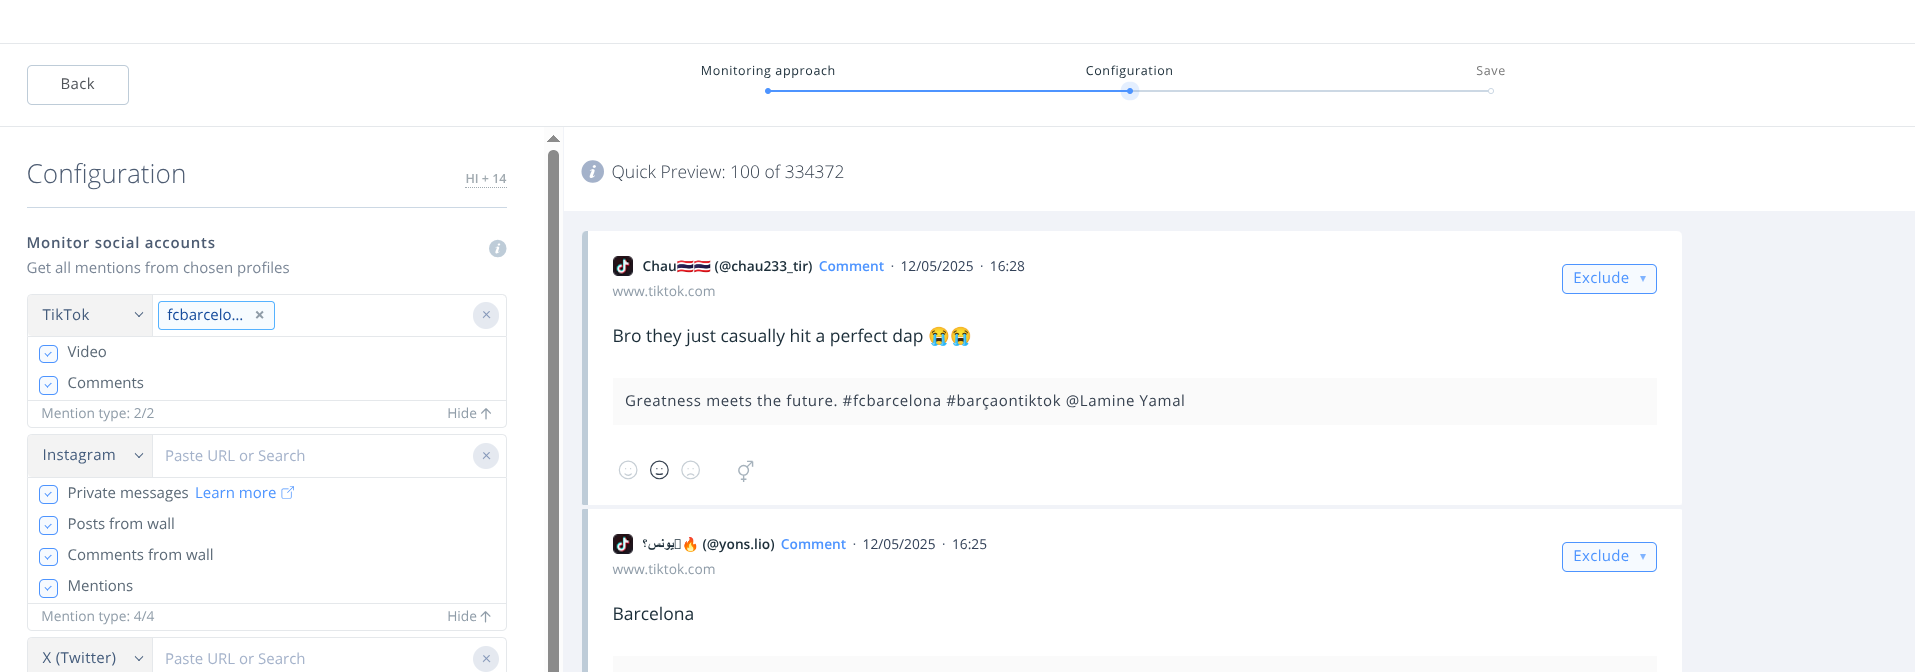Open the TikTok platform dropdown
Viewport: 1915px width, 672px height.
click(x=91, y=315)
